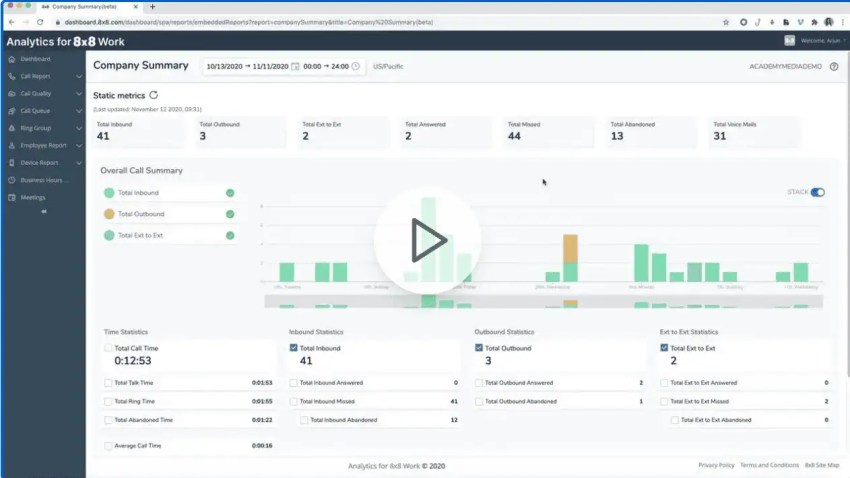The height and width of the screenshot is (478, 850).
Task: Click the Call Report phone icon
Action: 12,76
